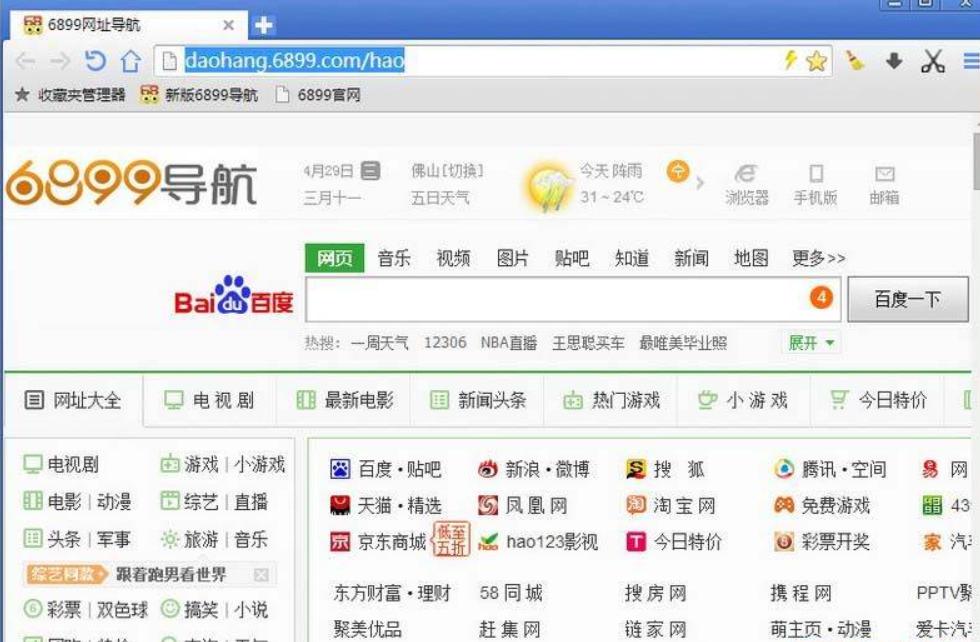
Task: Open calendar icon beside 4月29日
Action: (371, 171)
